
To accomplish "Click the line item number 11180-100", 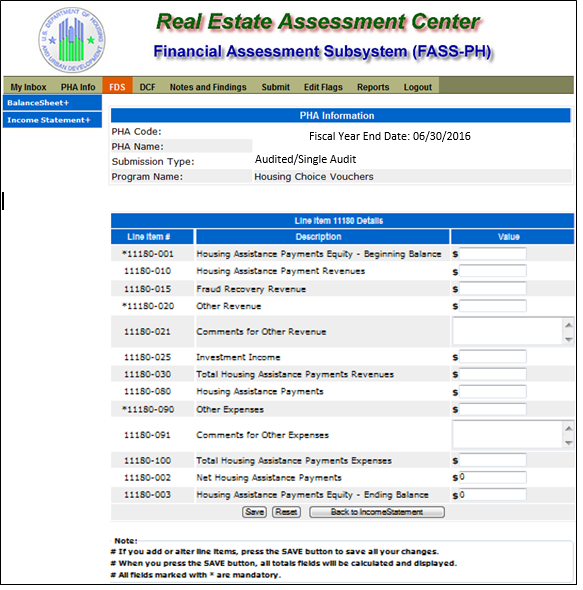I will pos(148,460).
